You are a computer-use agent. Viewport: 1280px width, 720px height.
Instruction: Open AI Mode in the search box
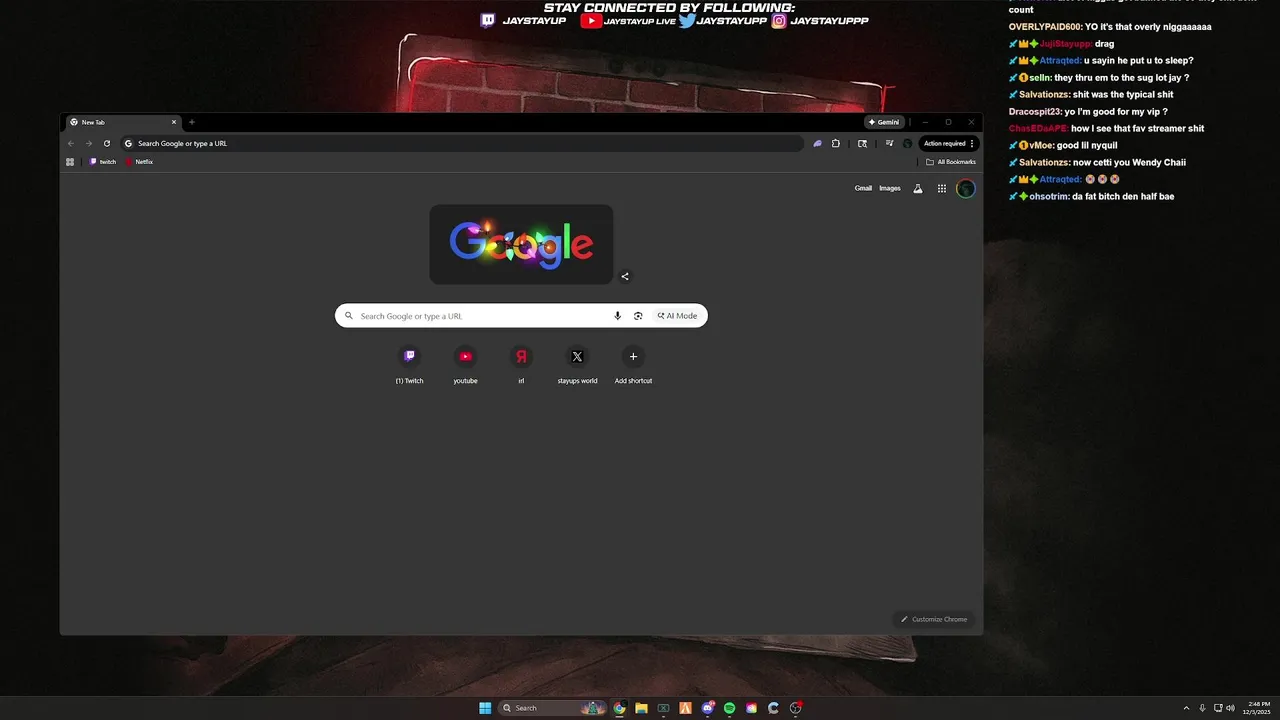(x=678, y=316)
